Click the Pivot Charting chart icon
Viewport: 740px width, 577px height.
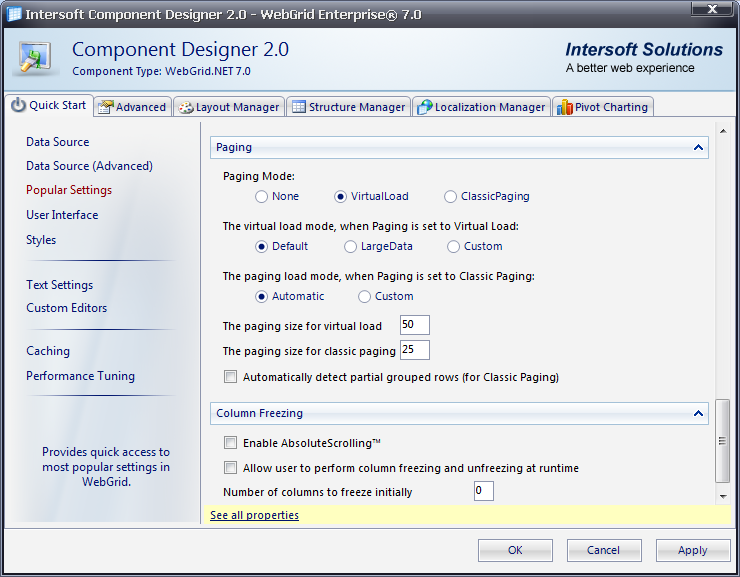(564, 107)
